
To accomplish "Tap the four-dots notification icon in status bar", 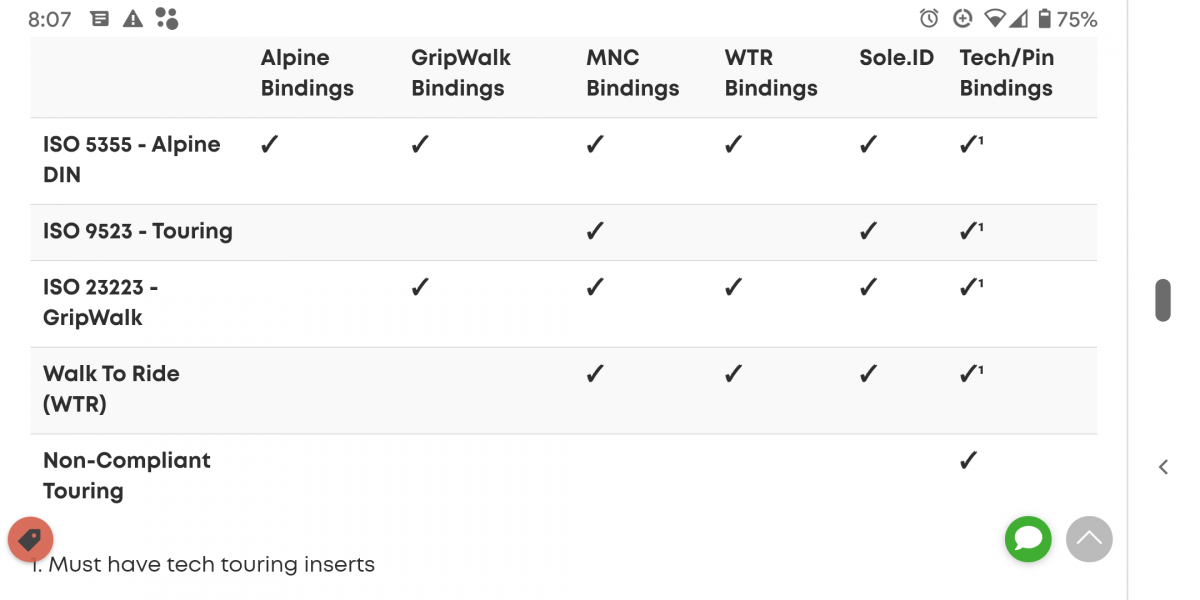I will 166,18.
